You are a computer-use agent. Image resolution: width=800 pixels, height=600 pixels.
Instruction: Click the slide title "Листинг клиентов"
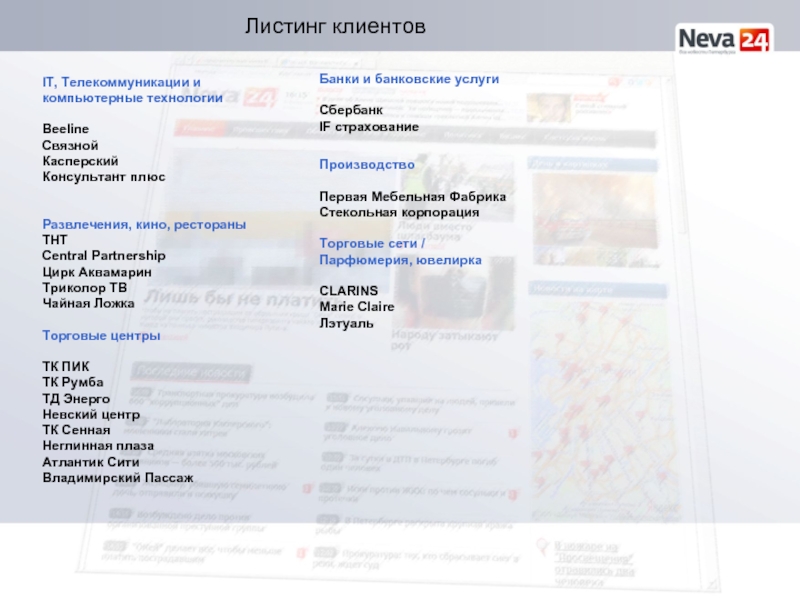(335, 26)
